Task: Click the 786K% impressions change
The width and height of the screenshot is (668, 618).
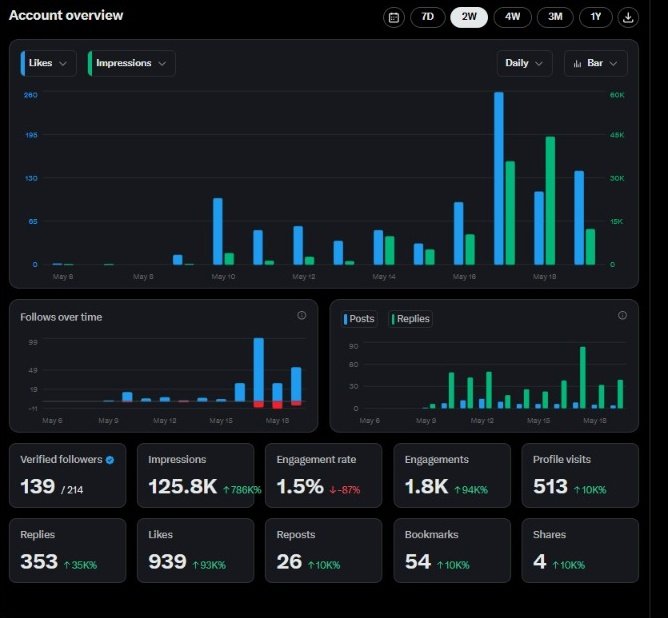Action: coord(242,490)
